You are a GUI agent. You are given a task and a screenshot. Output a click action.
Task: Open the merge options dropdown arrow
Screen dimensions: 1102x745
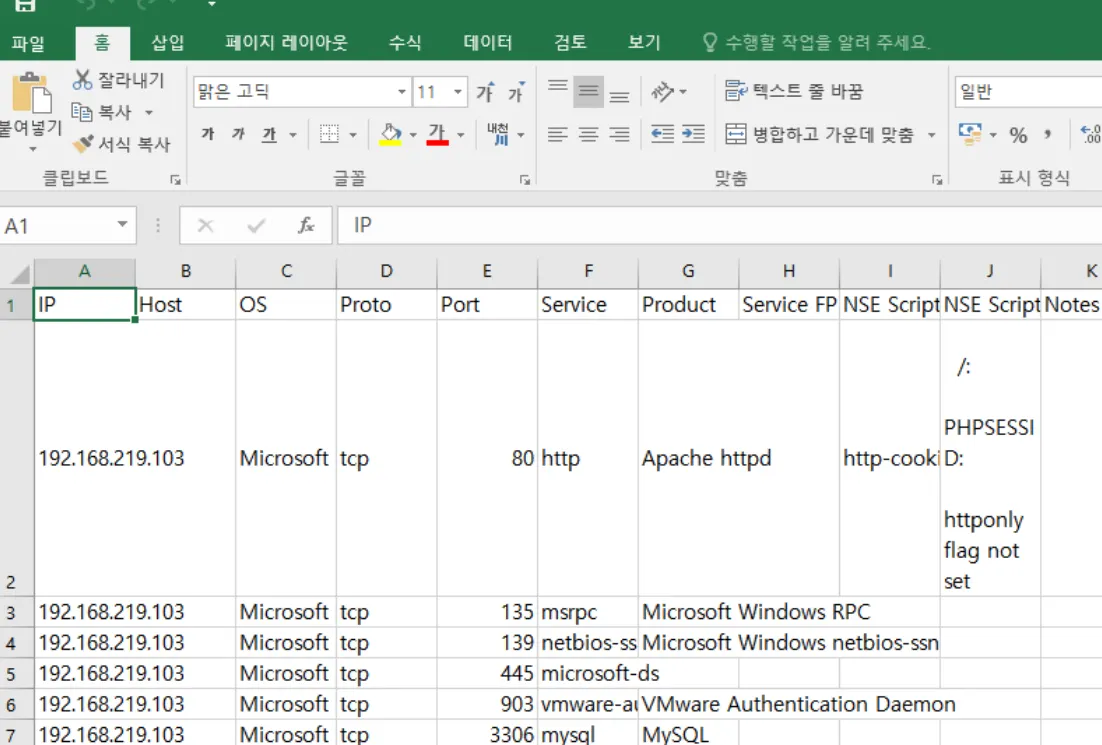pyautogui.click(x=931, y=134)
